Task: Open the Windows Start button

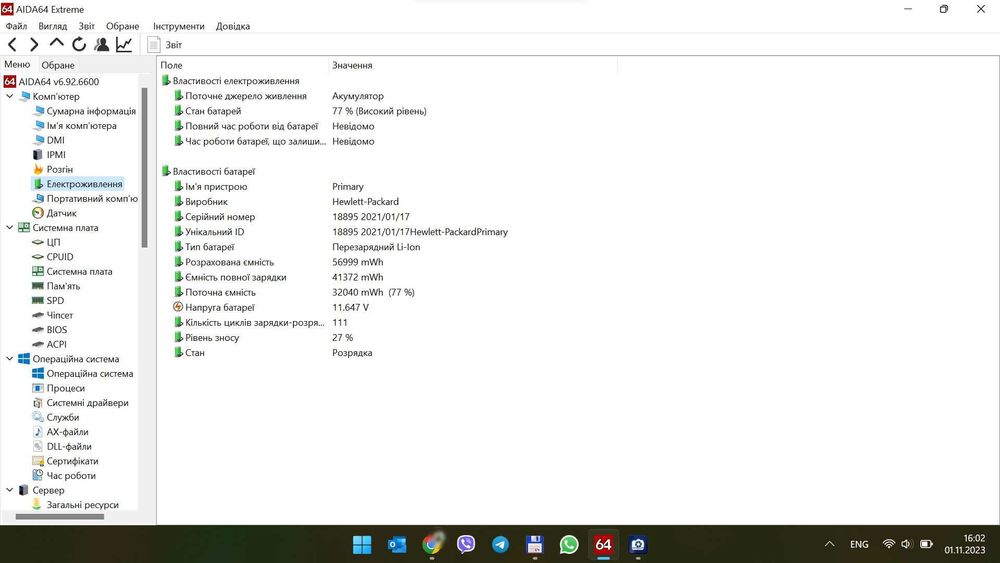Action: click(362, 545)
